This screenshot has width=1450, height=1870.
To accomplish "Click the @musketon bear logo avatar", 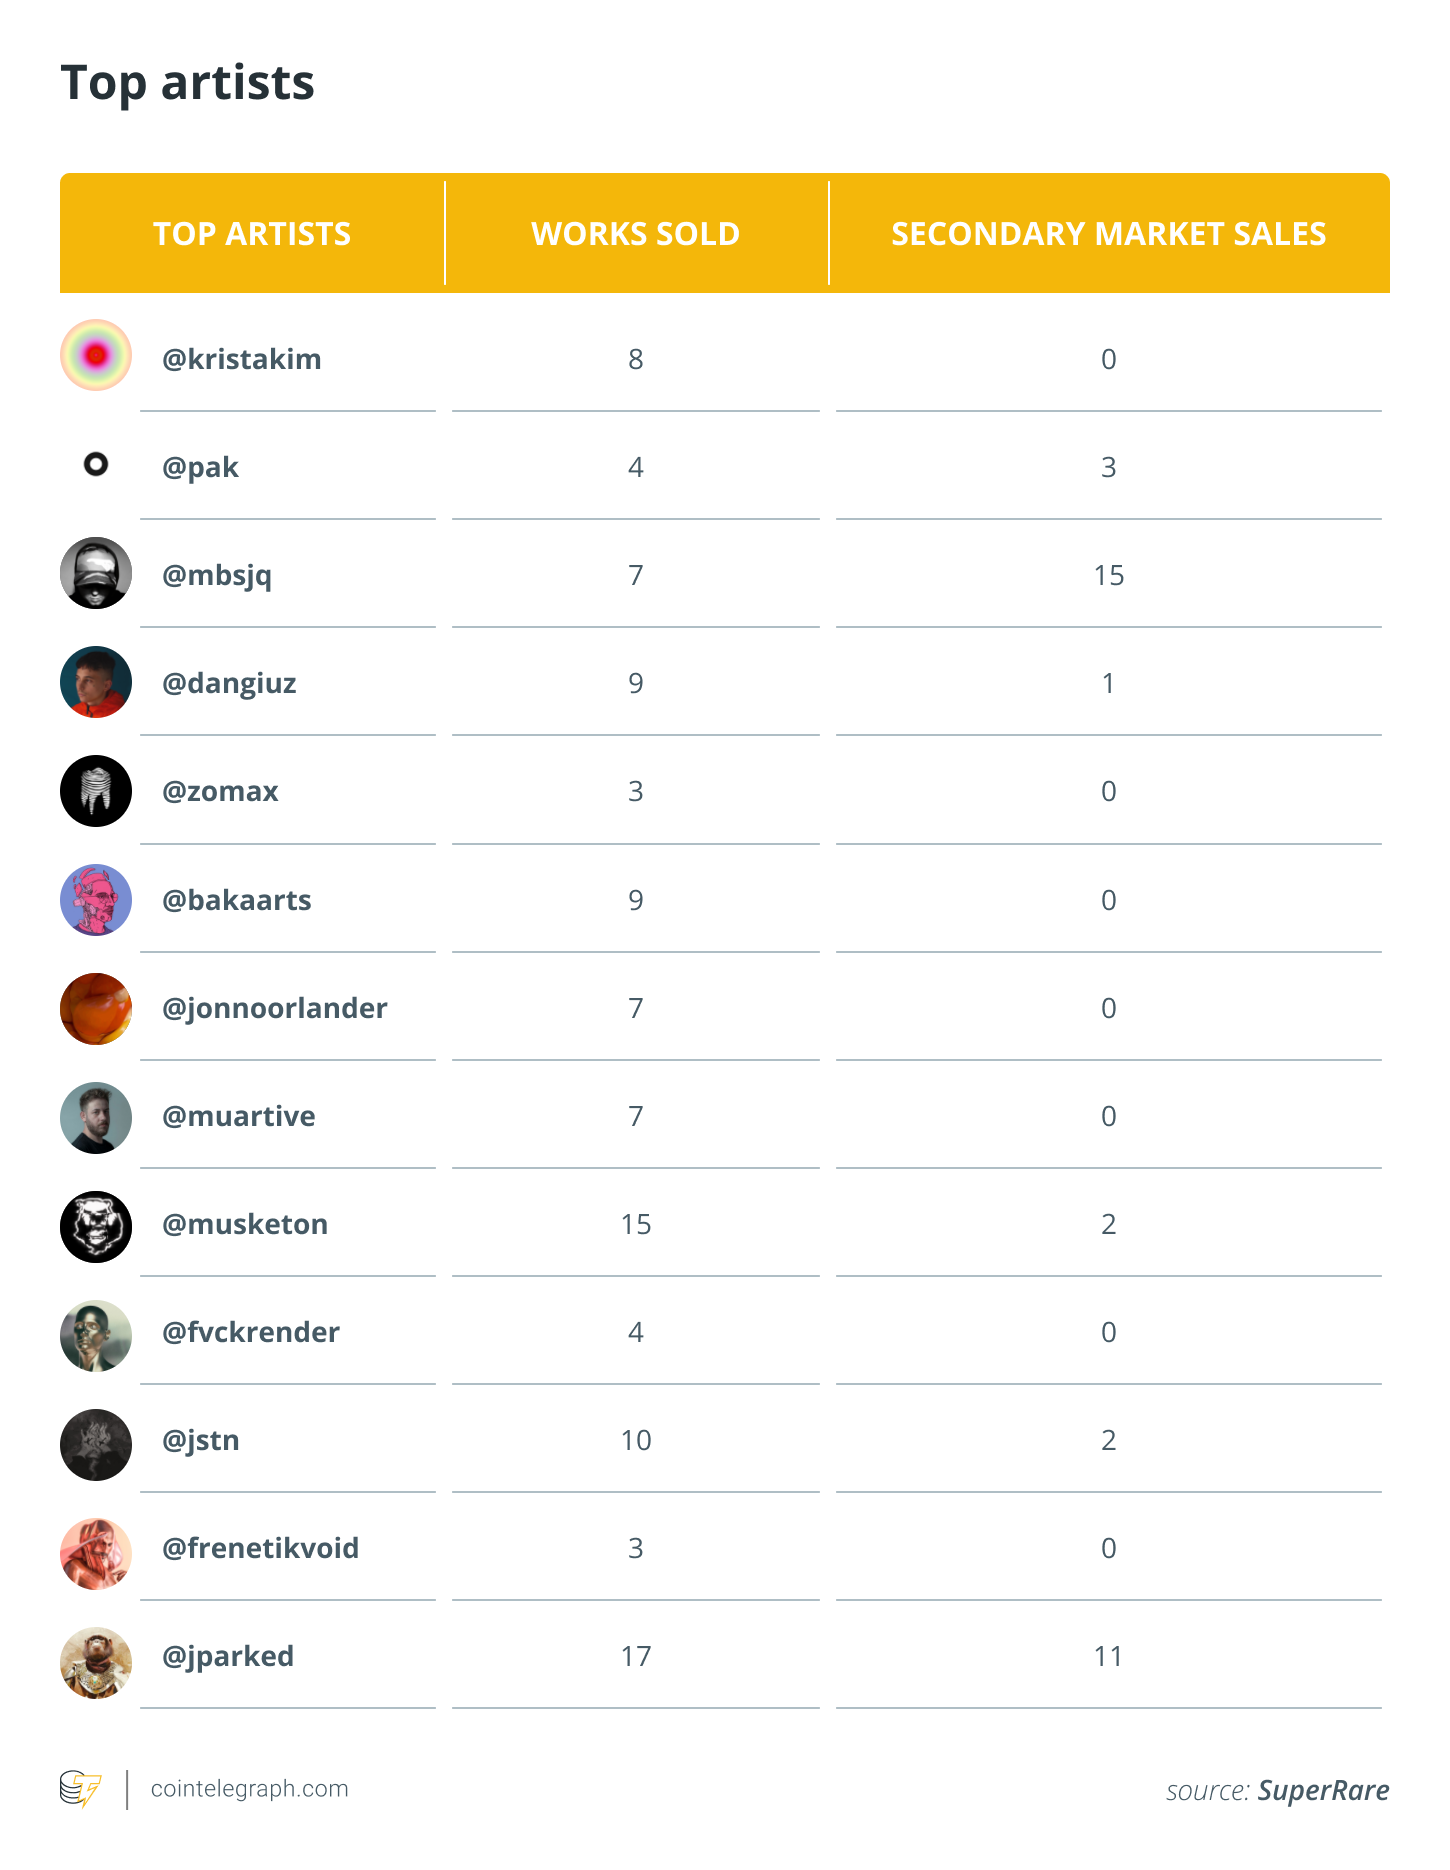I will coord(96,1227).
